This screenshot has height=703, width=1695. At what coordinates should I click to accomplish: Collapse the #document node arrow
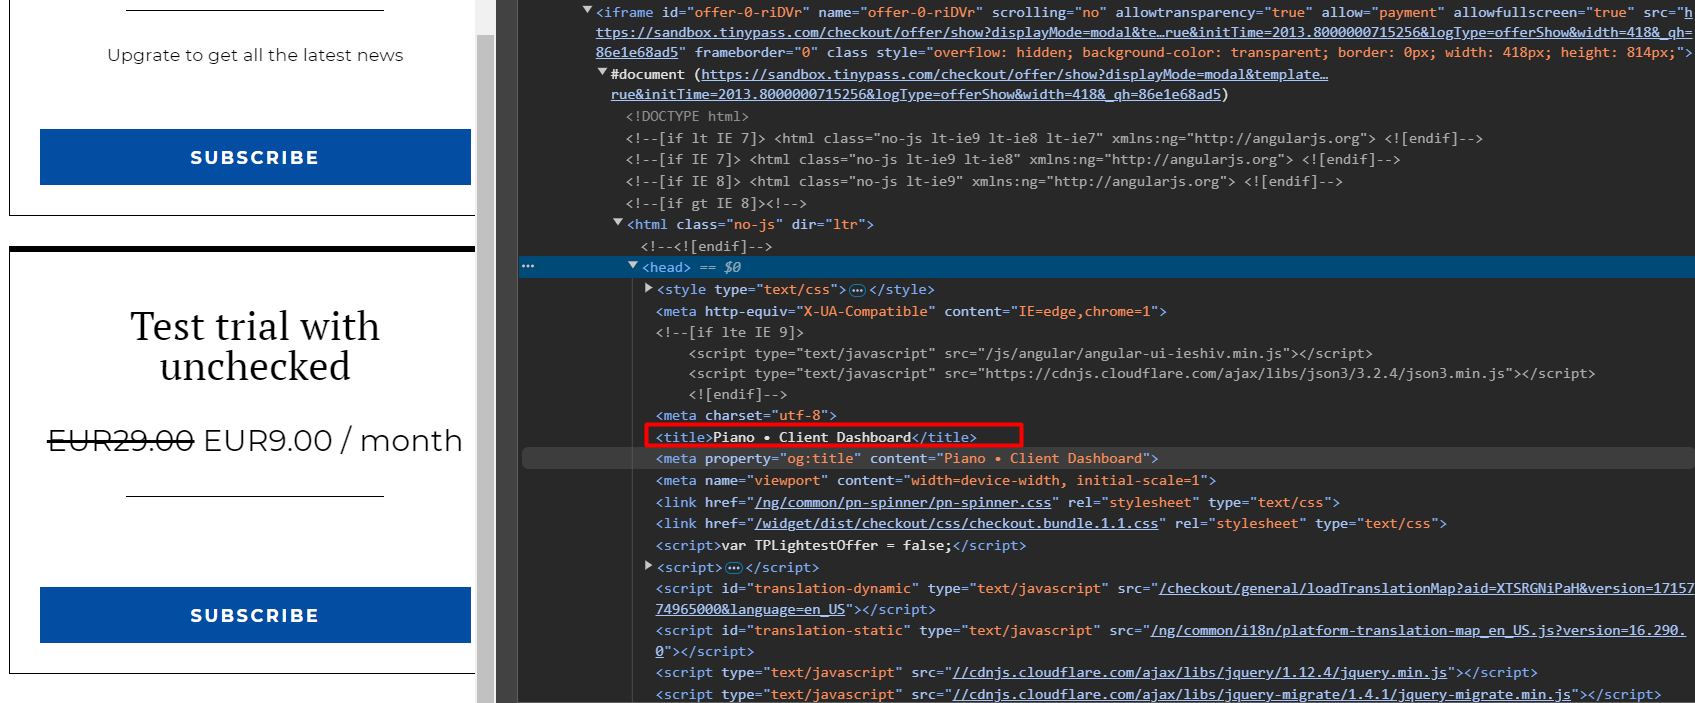tap(602, 72)
